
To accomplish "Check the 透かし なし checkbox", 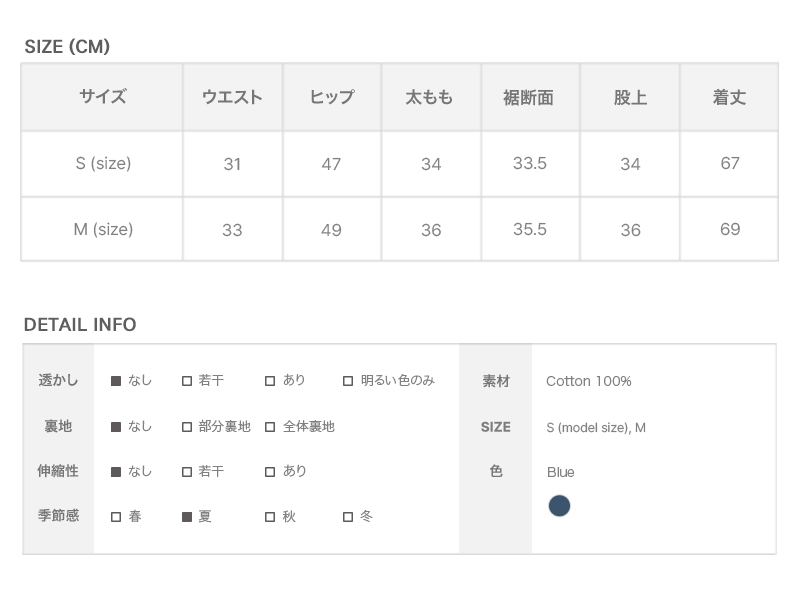I will click(116, 381).
